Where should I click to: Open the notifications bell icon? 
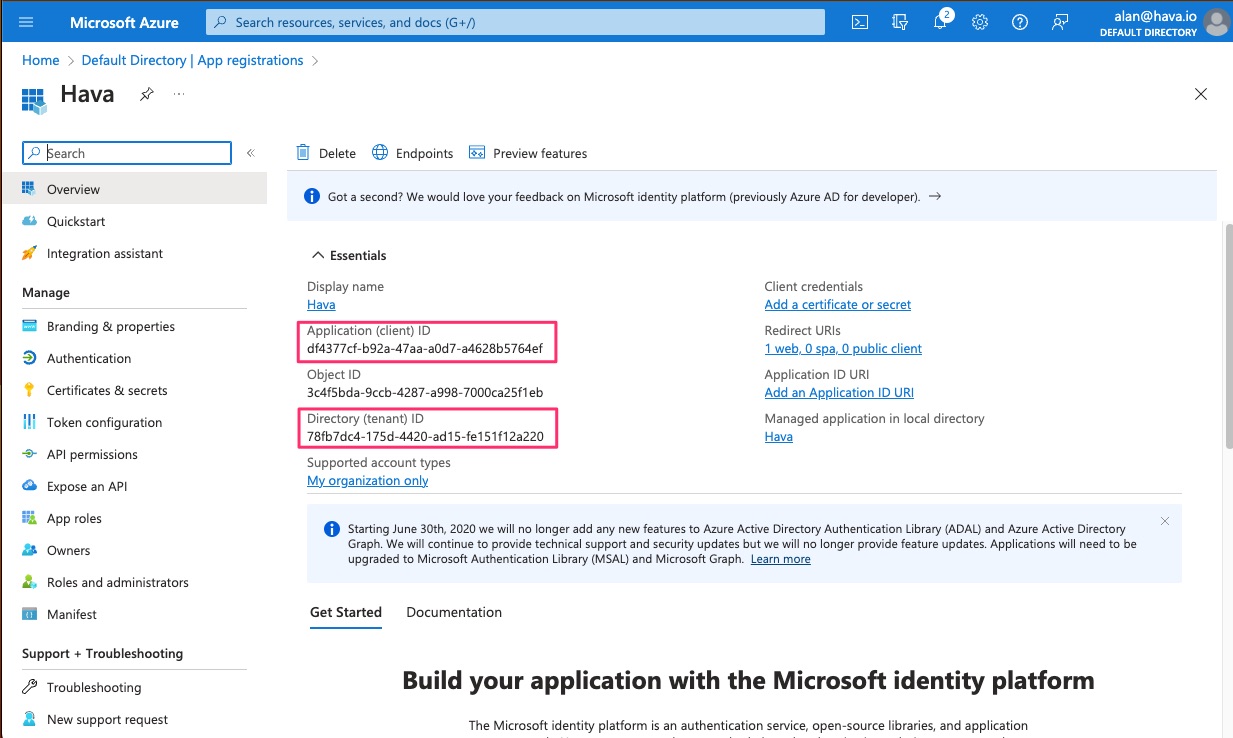tap(940, 22)
